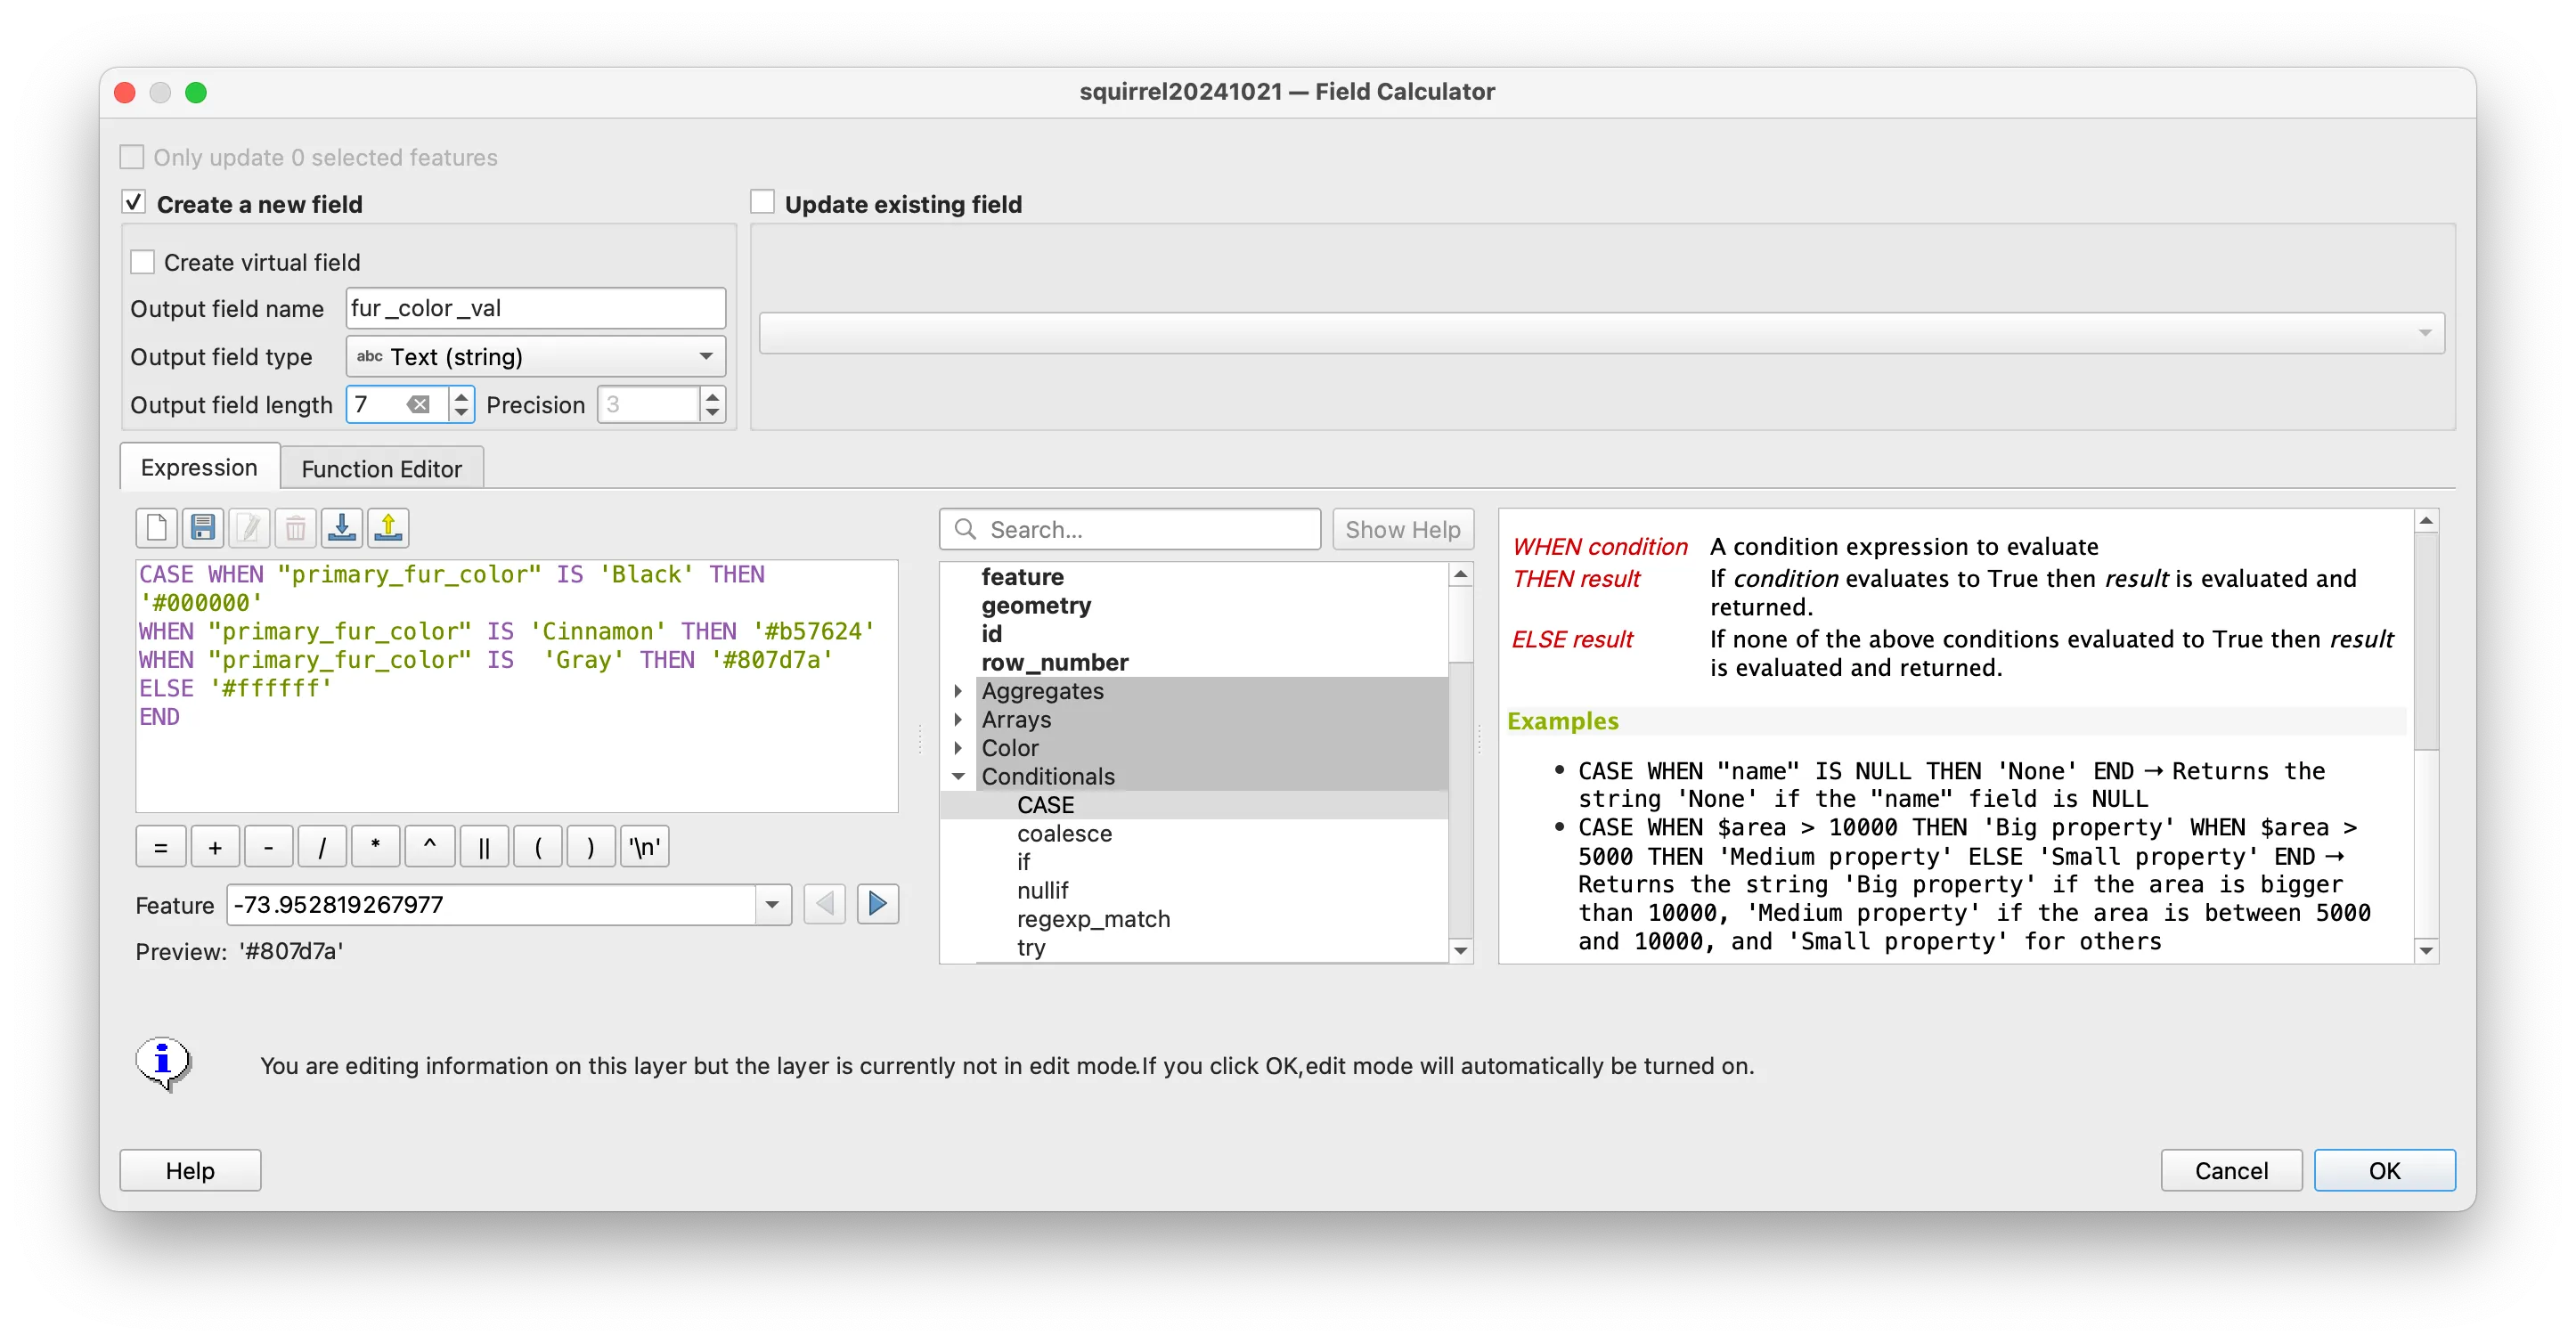The height and width of the screenshot is (1343, 2576).
Task: Go to next feature preview arrow
Action: point(877,905)
